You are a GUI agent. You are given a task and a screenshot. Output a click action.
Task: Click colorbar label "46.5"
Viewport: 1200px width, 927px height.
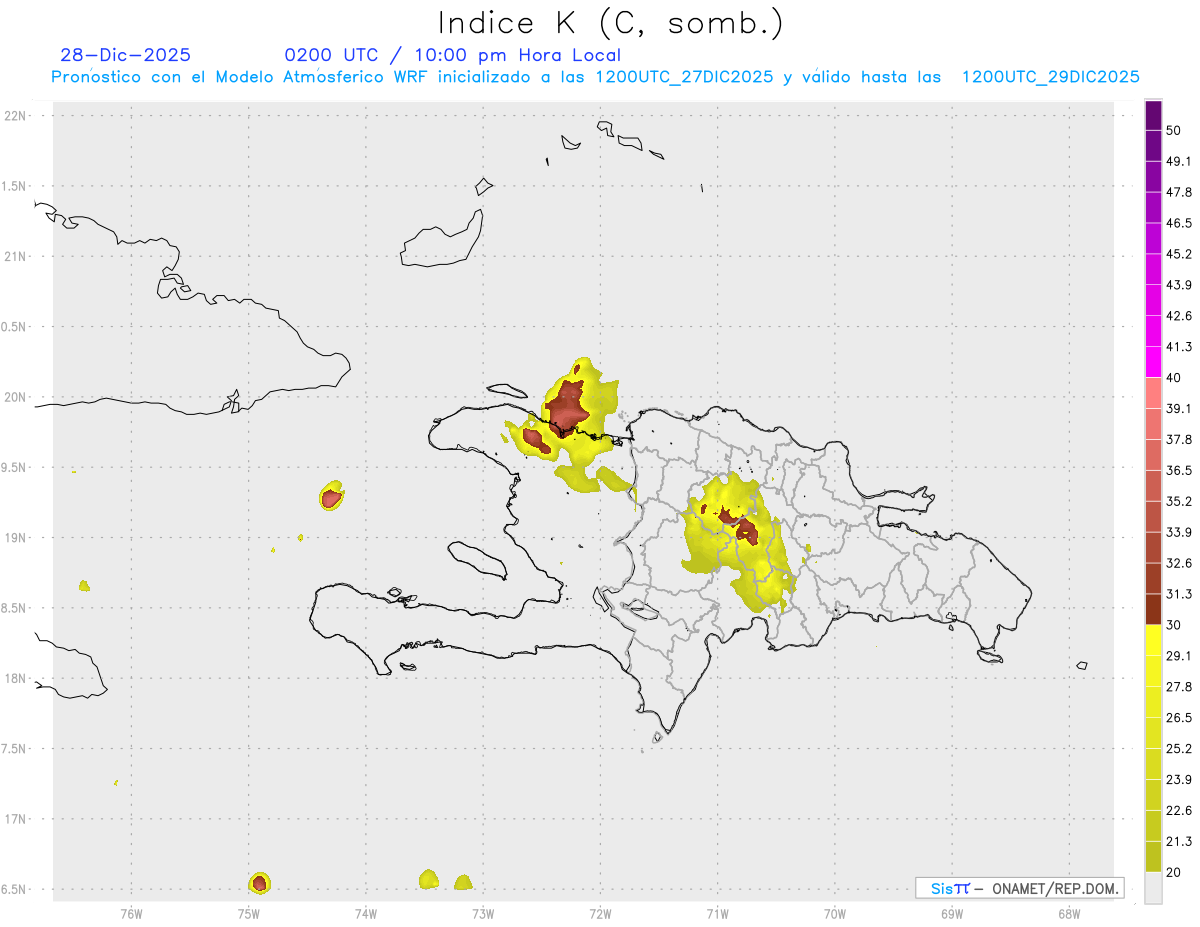pos(1178,223)
